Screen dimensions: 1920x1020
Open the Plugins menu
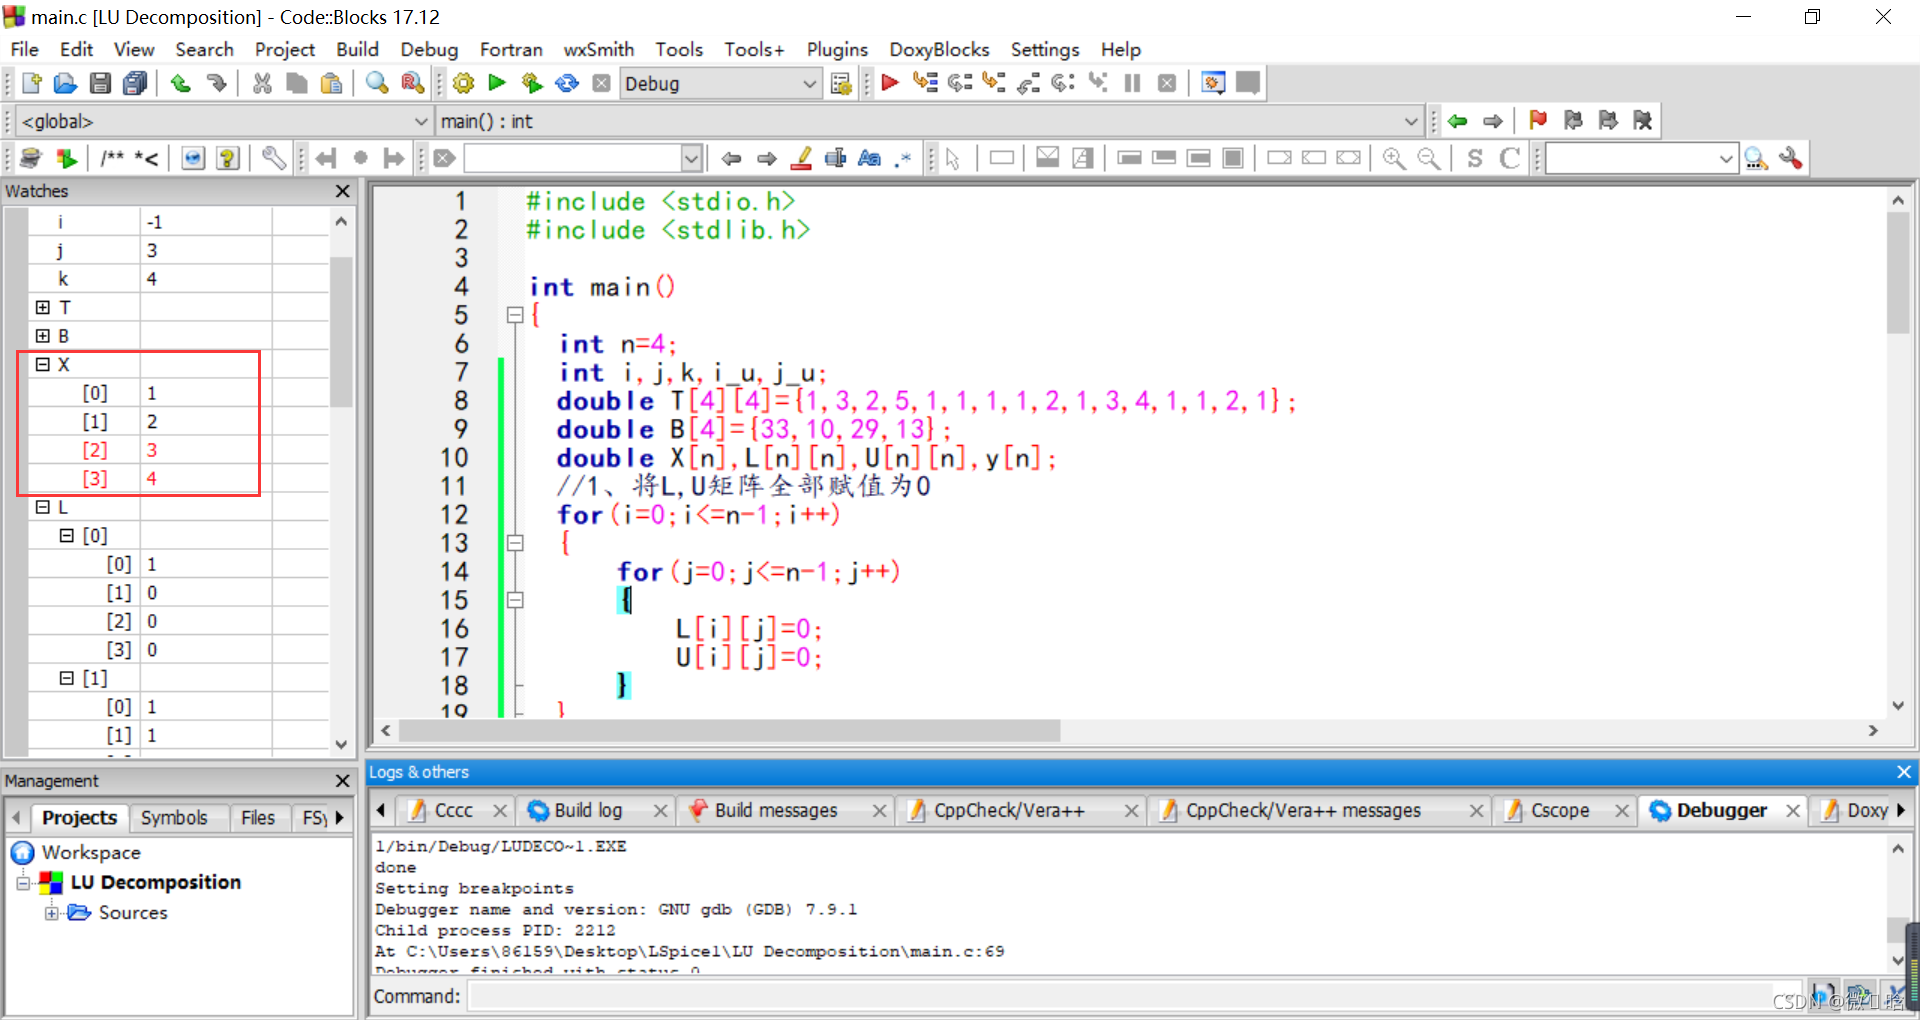(x=837, y=49)
